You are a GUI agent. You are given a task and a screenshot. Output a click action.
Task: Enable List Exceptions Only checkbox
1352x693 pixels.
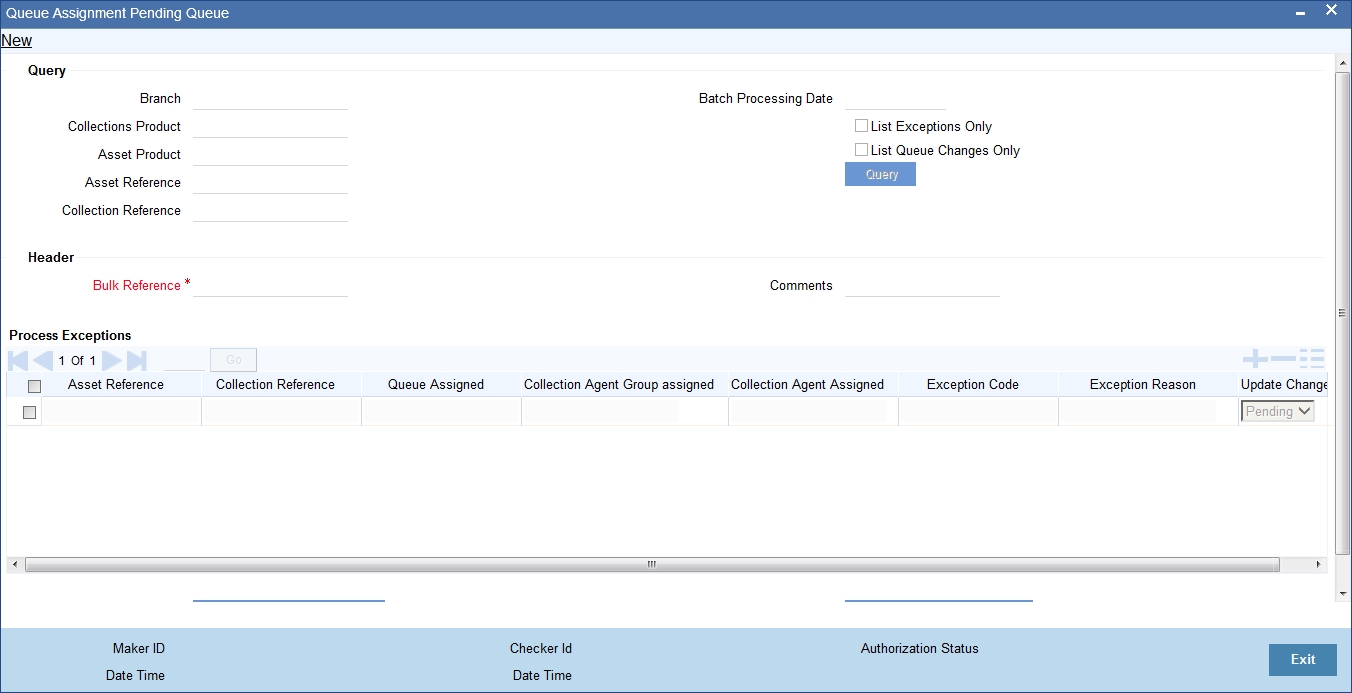tap(862, 126)
